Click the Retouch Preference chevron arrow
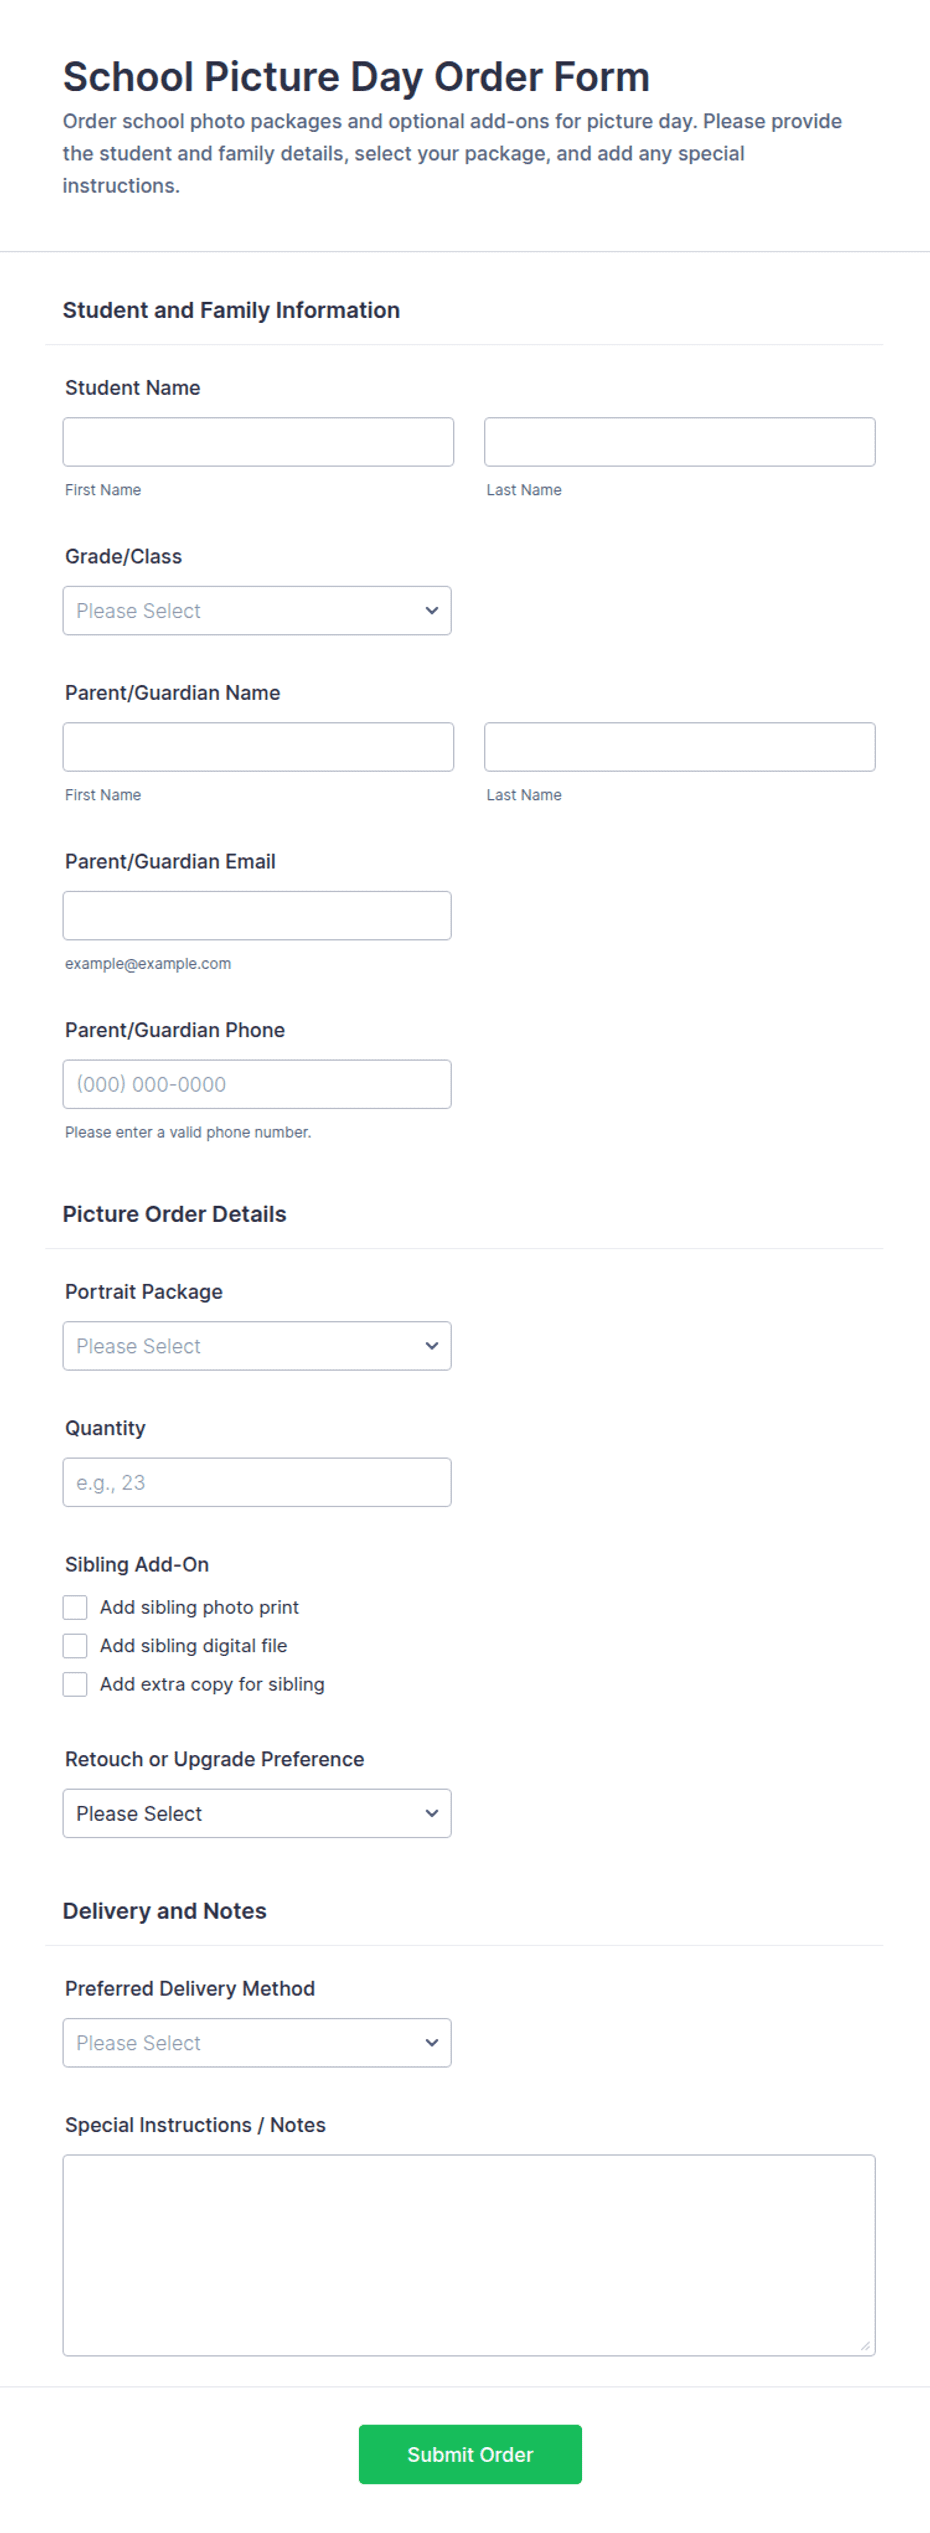This screenshot has width=930, height=2533. pos(432,1813)
